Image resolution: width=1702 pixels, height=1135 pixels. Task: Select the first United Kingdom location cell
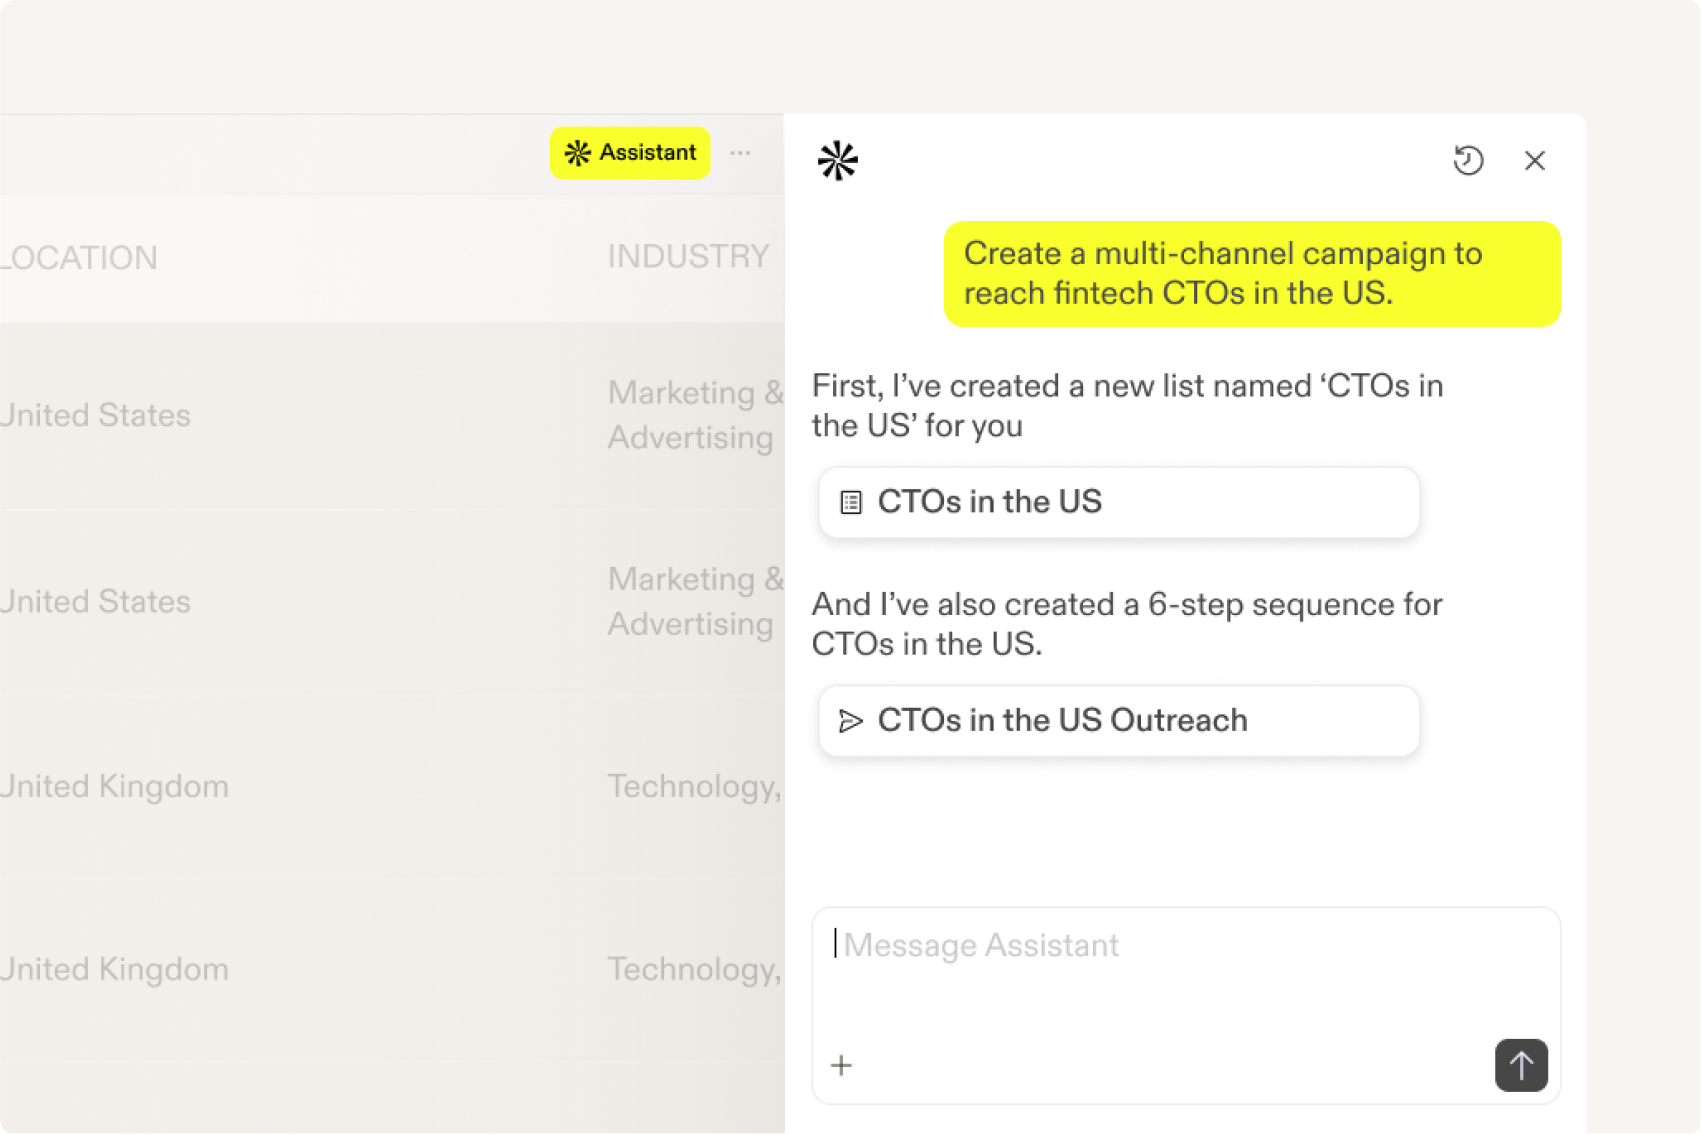tap(115, 786)
